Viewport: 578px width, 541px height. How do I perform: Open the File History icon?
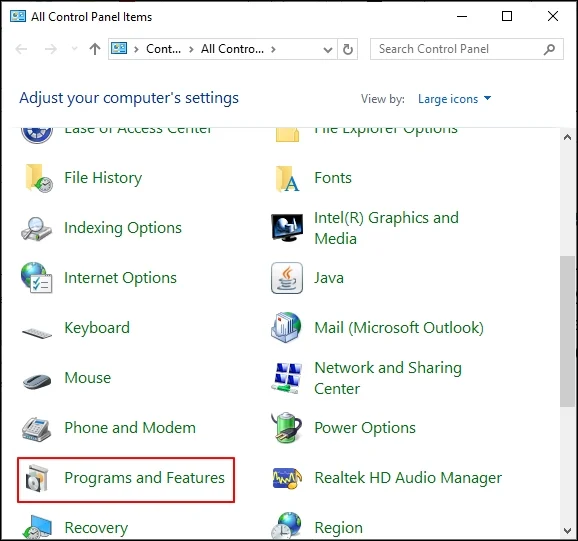(x=38, y=178)
